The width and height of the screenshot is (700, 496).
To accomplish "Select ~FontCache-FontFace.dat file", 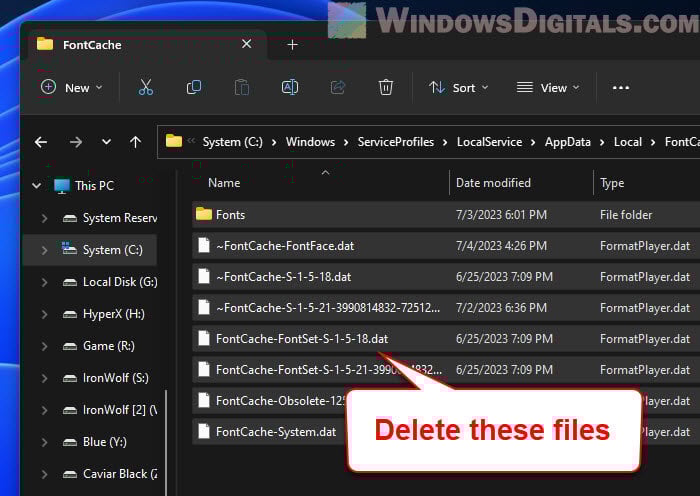I will tap(446, 246).
